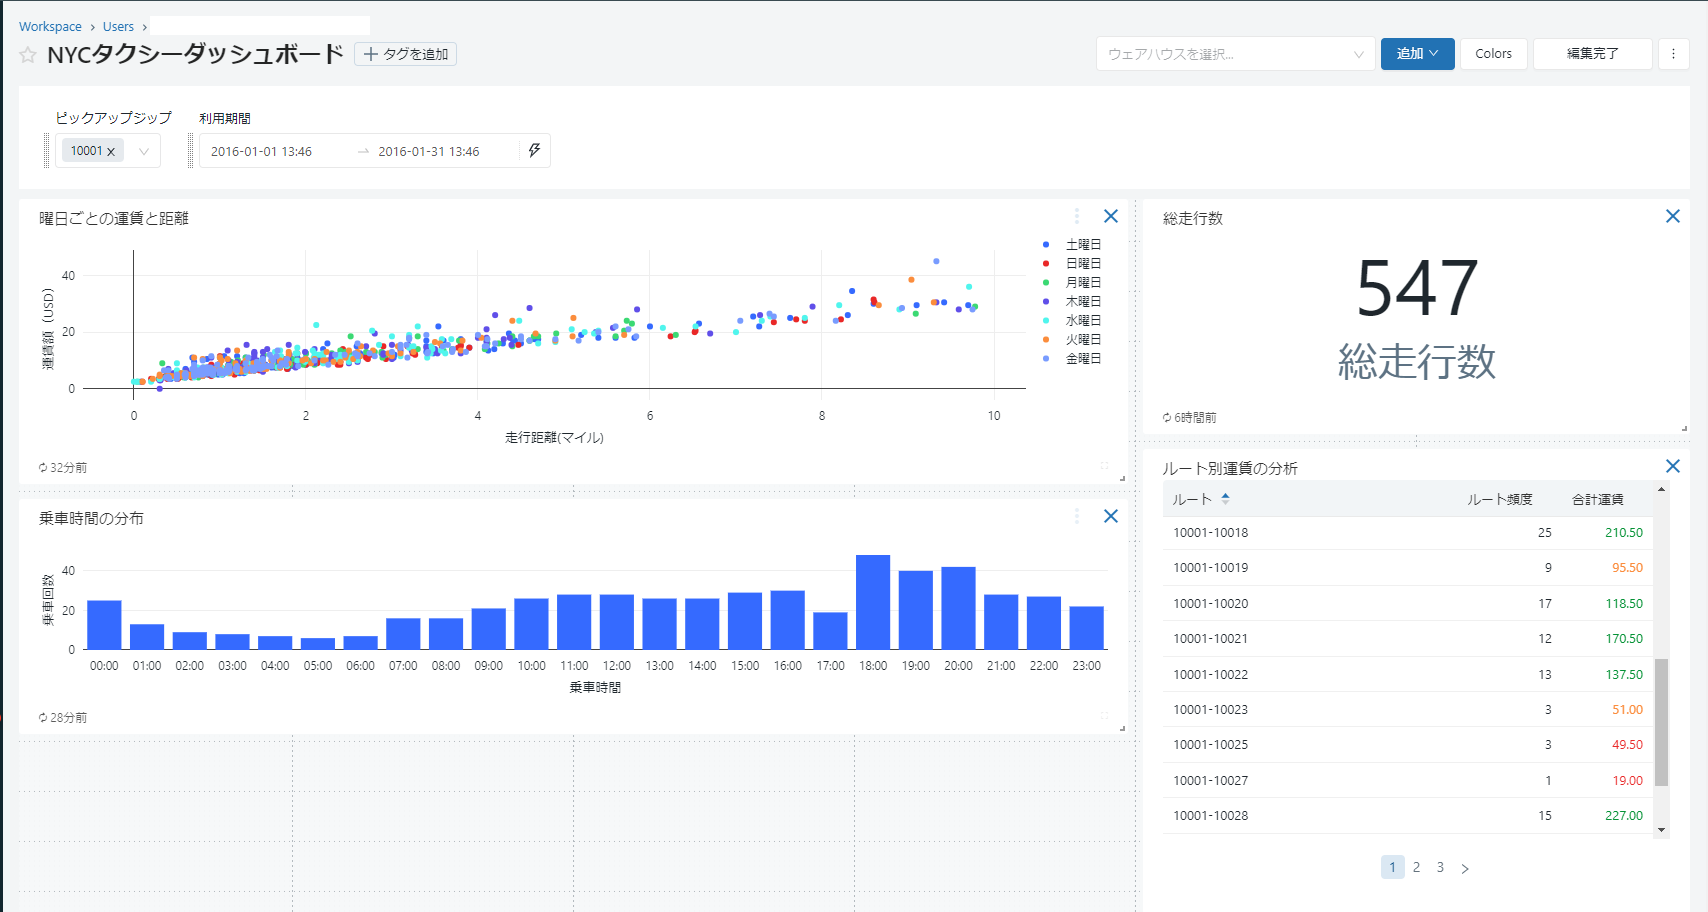Image resolution: width=1708 pixels, height=912 pixels.
Task: Go to page 3 of the route table
Action: point(1440,867)
